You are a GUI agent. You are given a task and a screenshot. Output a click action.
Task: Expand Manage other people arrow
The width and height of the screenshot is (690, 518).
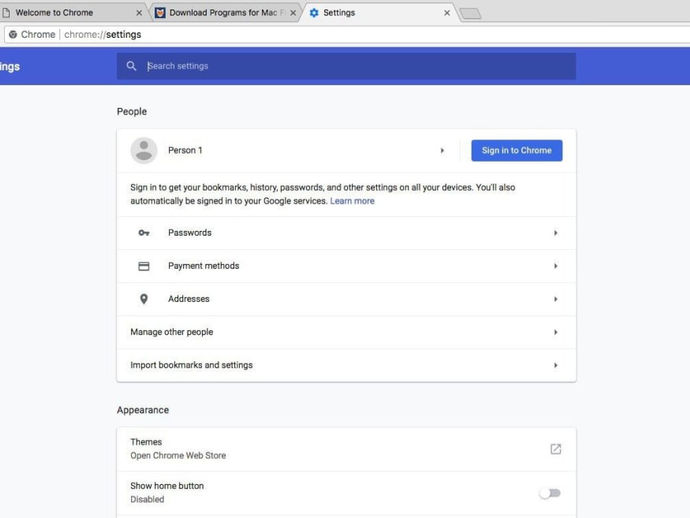click(x=555, y=332)
